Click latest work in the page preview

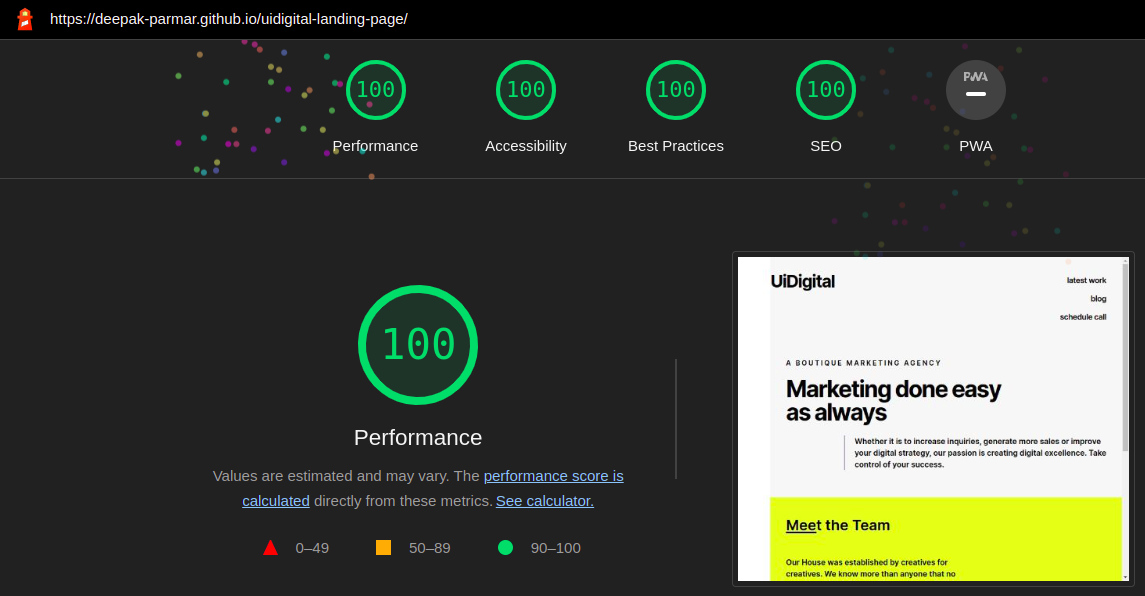pos(1086,280)
